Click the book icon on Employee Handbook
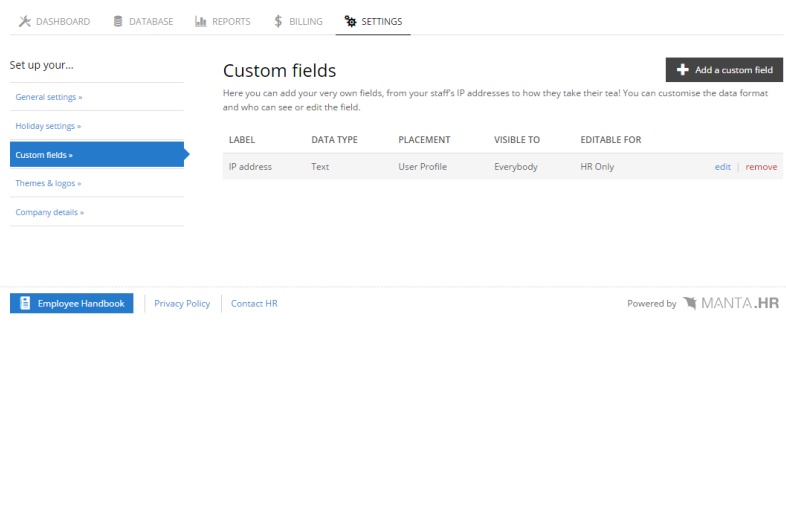This screenshot has width=786, height=523. coord(24,303)
